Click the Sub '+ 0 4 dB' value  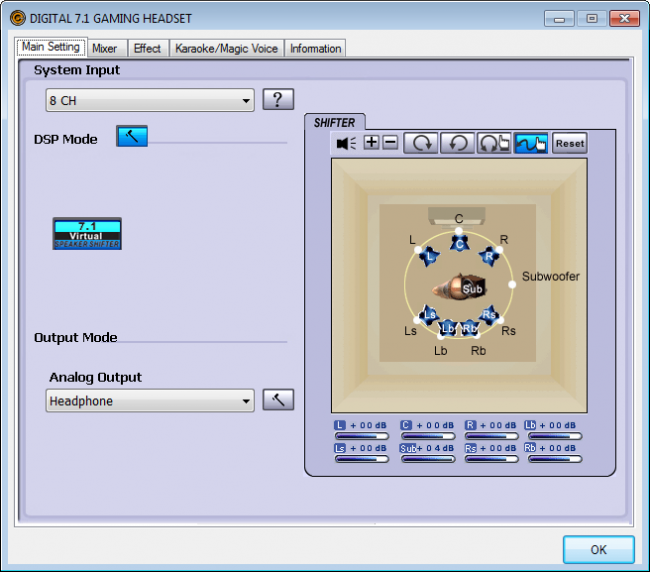pyautogui.click(x=435, y=448)
